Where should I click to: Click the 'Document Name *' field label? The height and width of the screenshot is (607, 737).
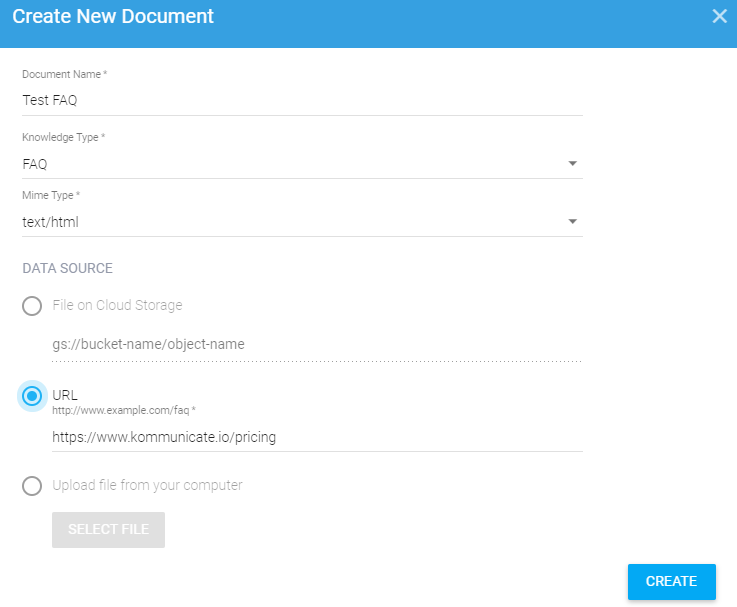click(64, 75)
